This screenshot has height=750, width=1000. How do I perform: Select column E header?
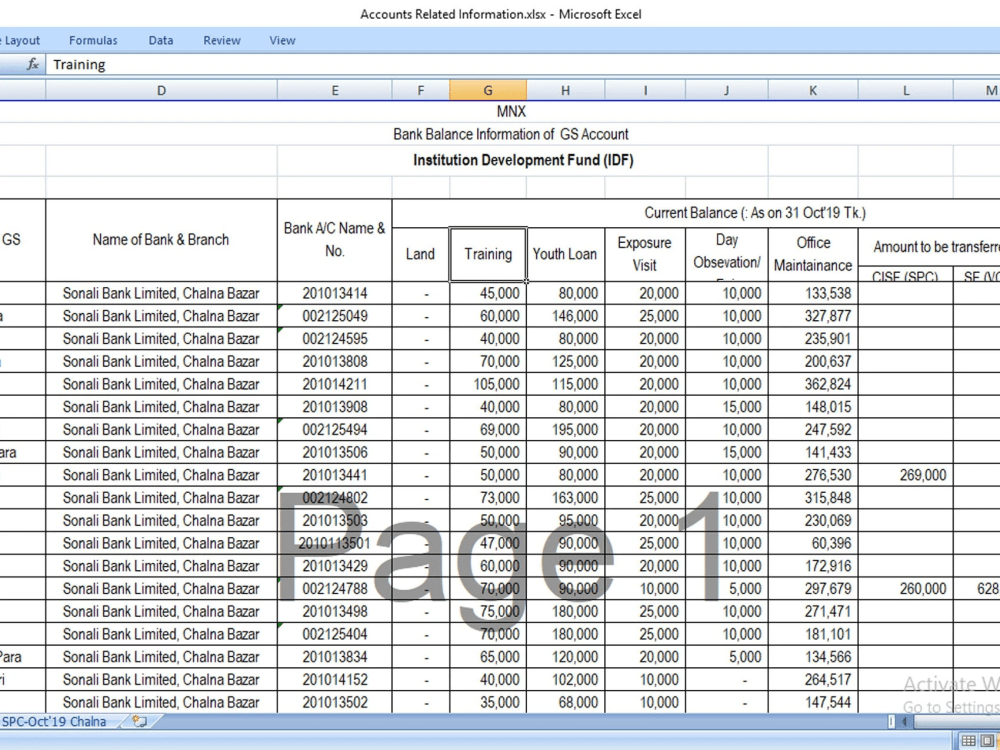point(335,91)
